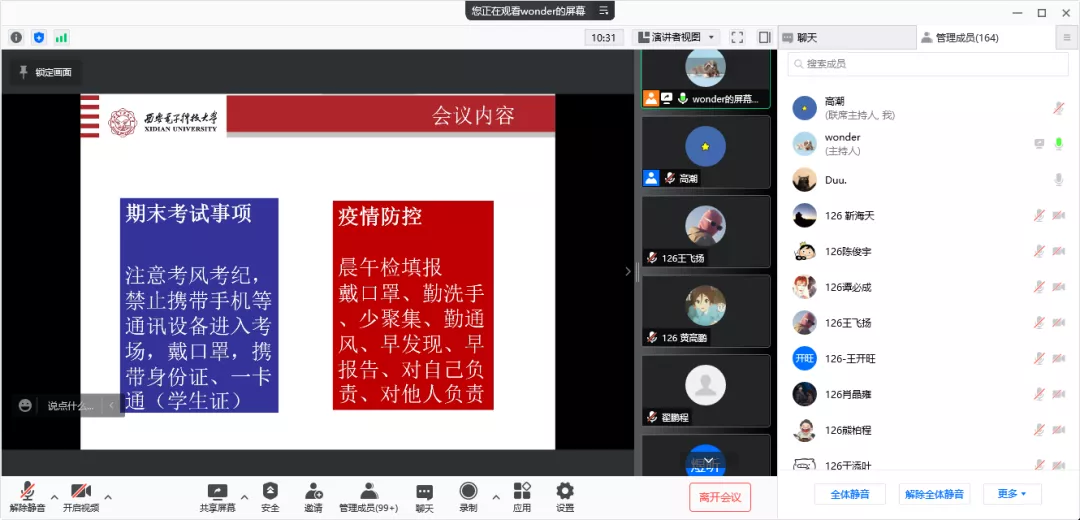Image resolution: width=1080 pixels, height=520 pixels.
Task: Click the 邀请 invite icon
Action: [313, 491]
